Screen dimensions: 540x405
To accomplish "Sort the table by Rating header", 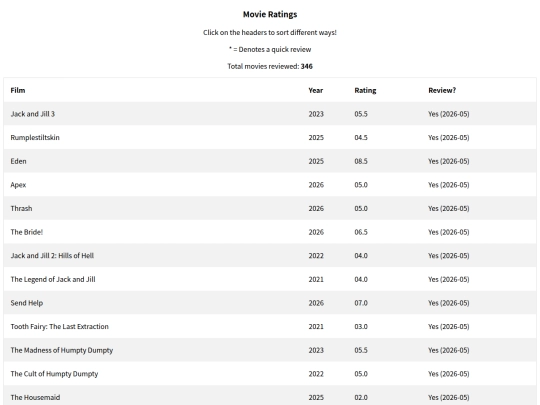I will point(365,90).
